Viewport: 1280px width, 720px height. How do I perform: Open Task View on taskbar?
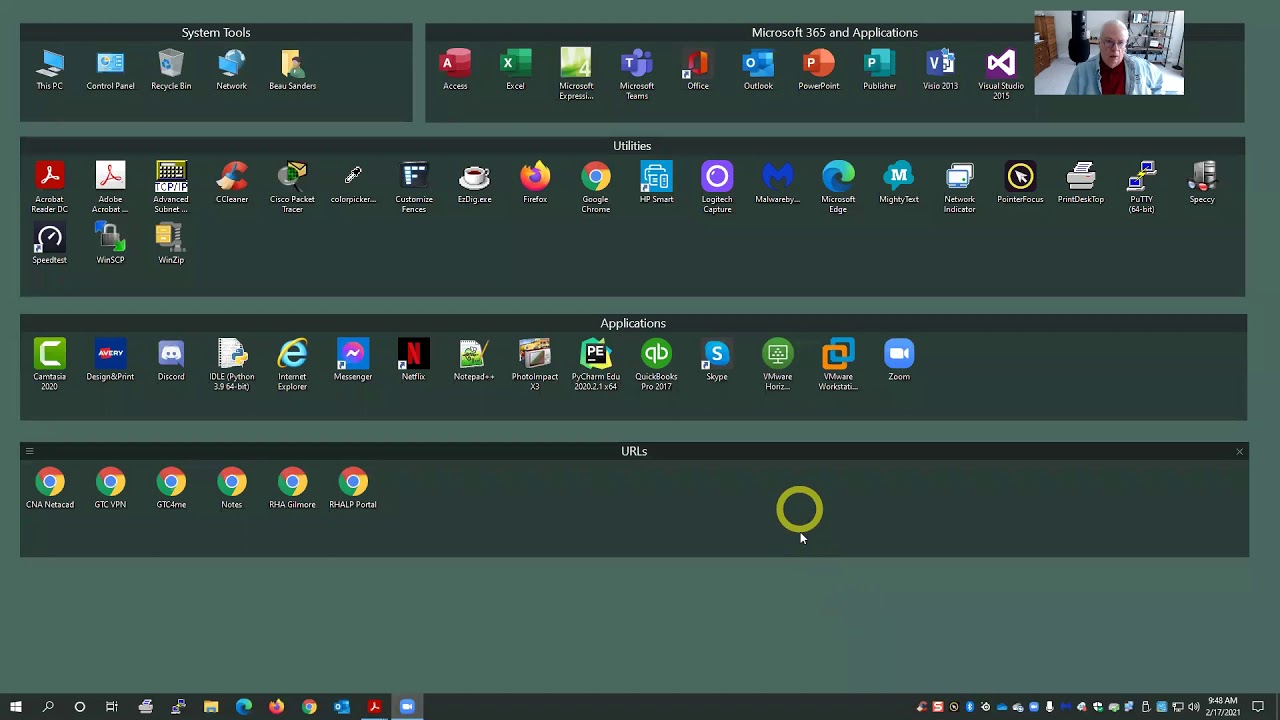point(112,707)
